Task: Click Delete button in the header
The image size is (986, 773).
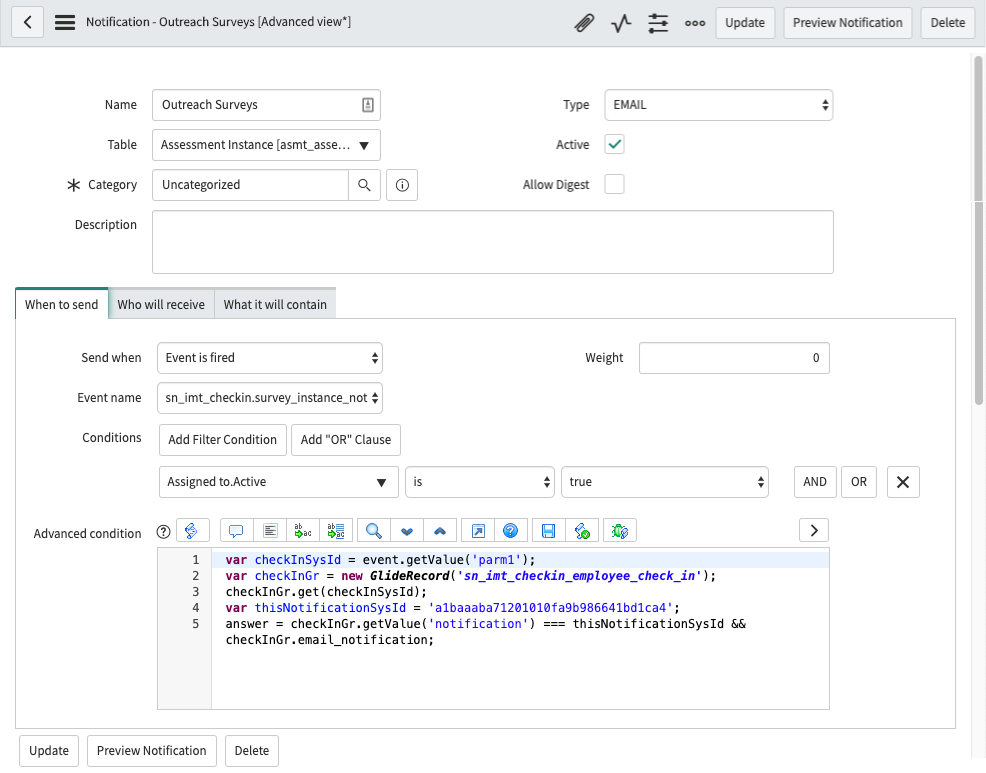Action: [948, 23]
